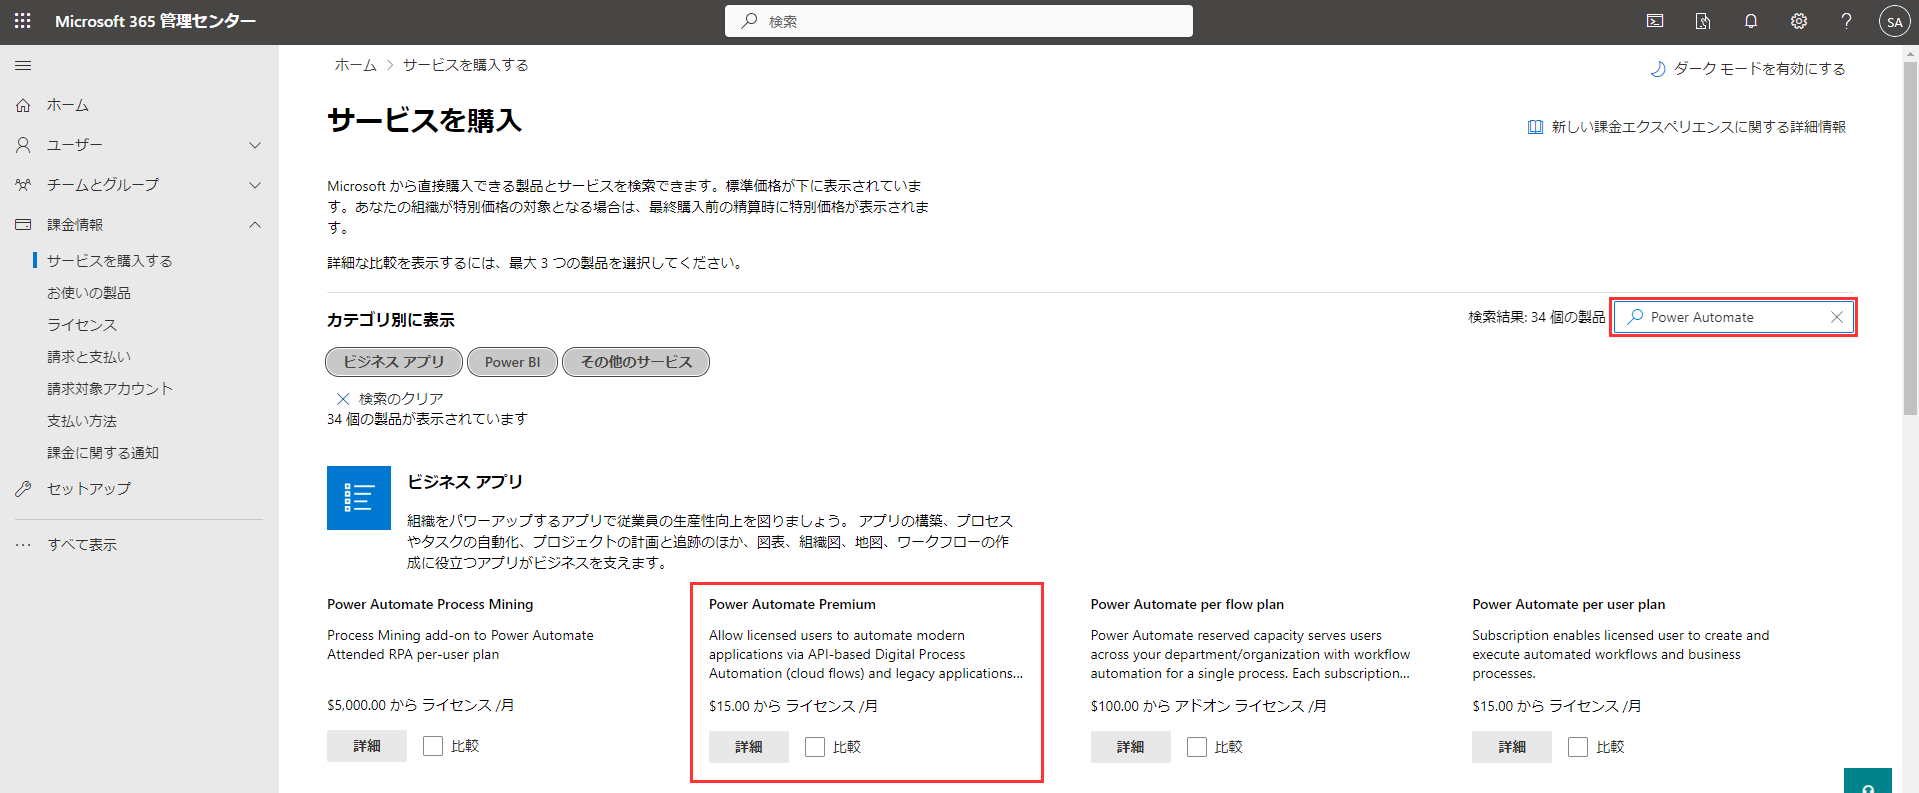Open お使いの製品 in sidebar
The image size is (1919, 793).
click(89, 293)
